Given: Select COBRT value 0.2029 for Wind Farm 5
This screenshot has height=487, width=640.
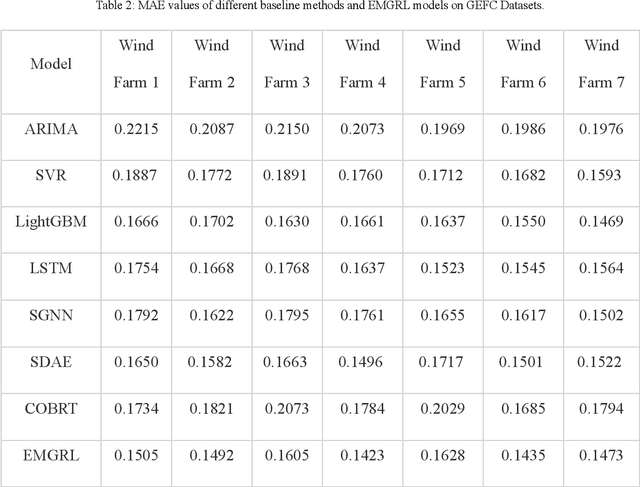Looking at the screenshot, I should 444,409.
